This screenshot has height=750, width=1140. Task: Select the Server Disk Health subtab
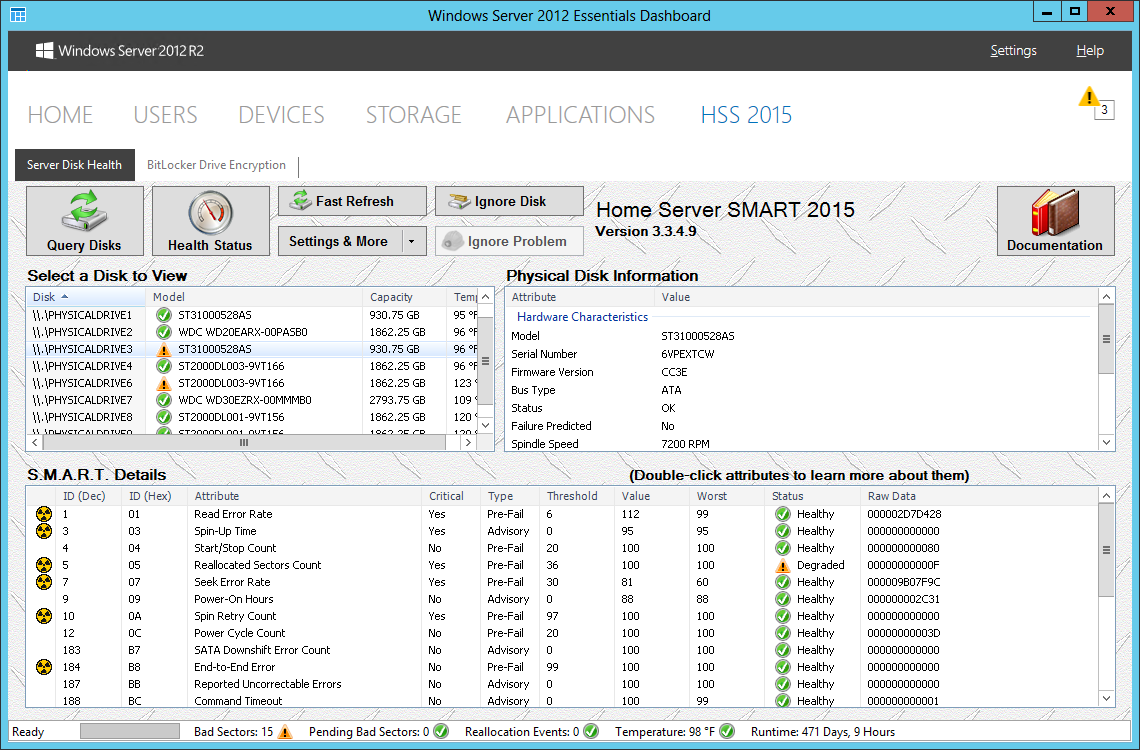[x=74, y=165]
